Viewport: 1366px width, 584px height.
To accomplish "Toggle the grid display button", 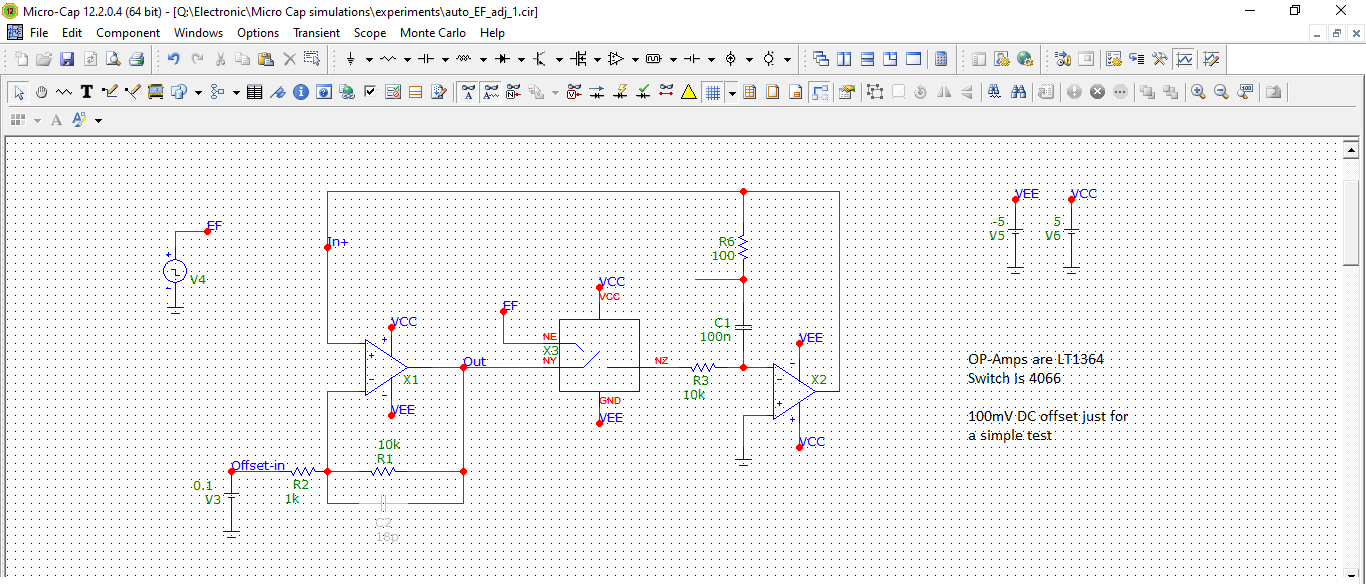I will (x=713, y=92).
